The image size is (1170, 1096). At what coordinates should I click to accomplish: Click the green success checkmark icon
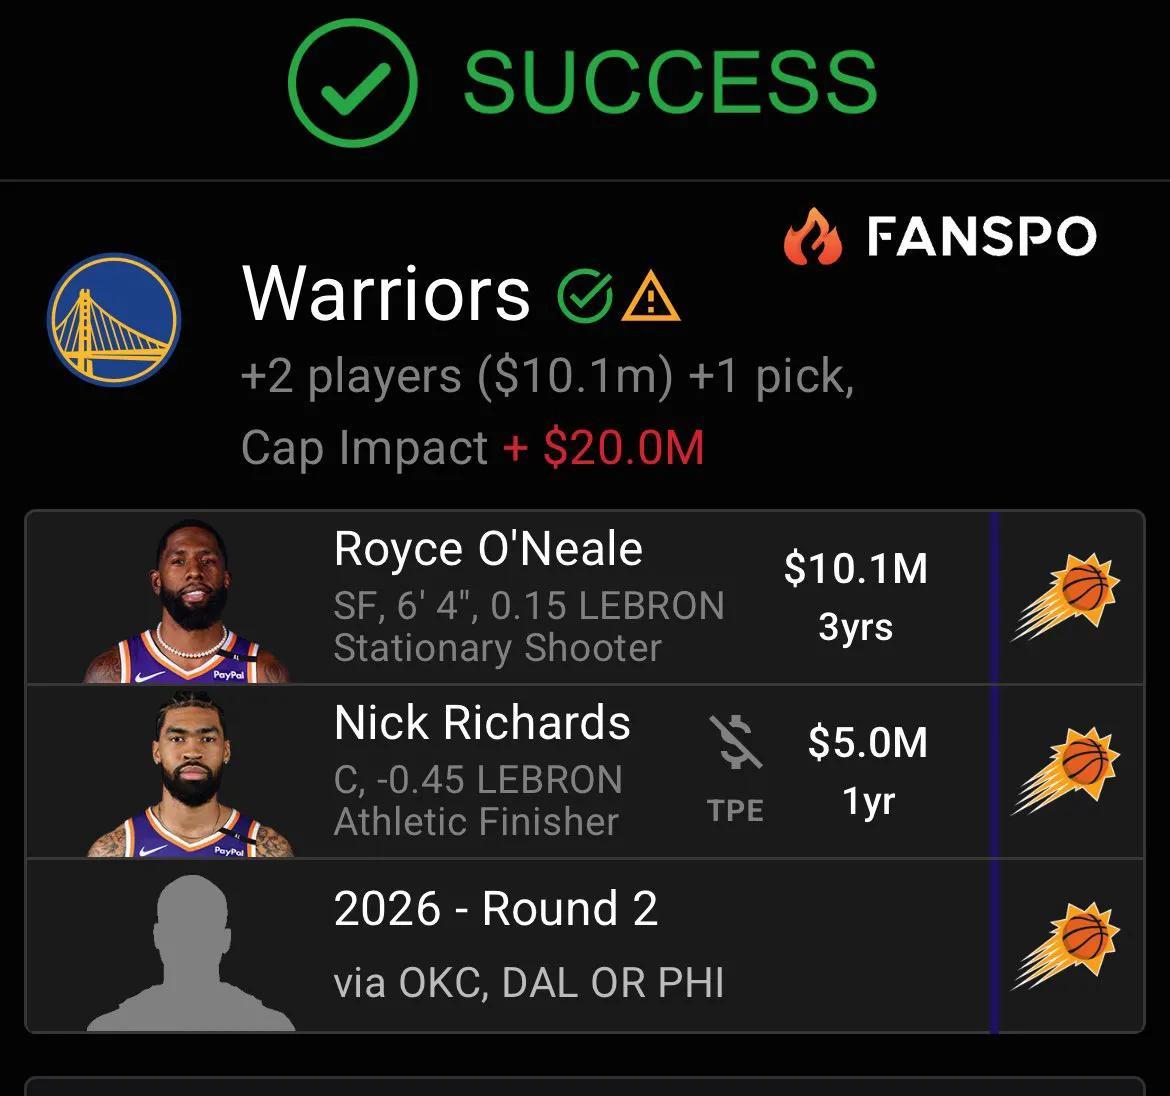click(x=351, y=84)
